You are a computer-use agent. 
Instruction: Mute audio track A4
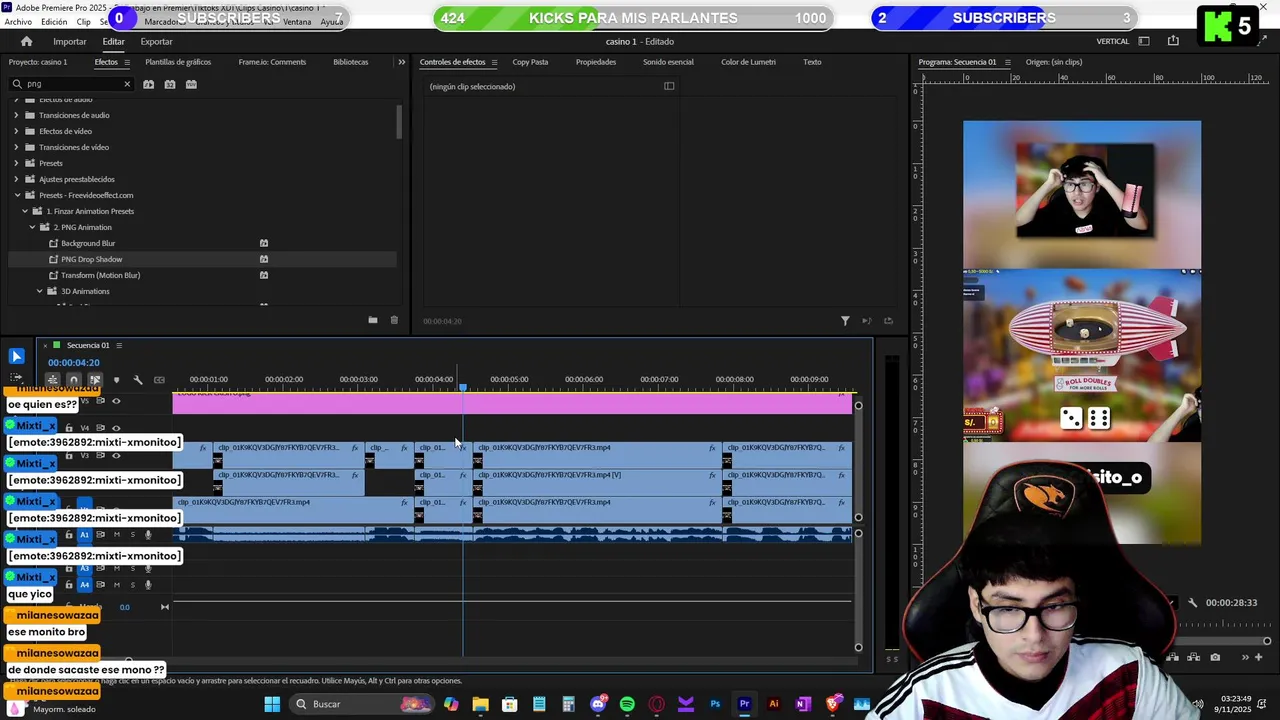[117, 585]
